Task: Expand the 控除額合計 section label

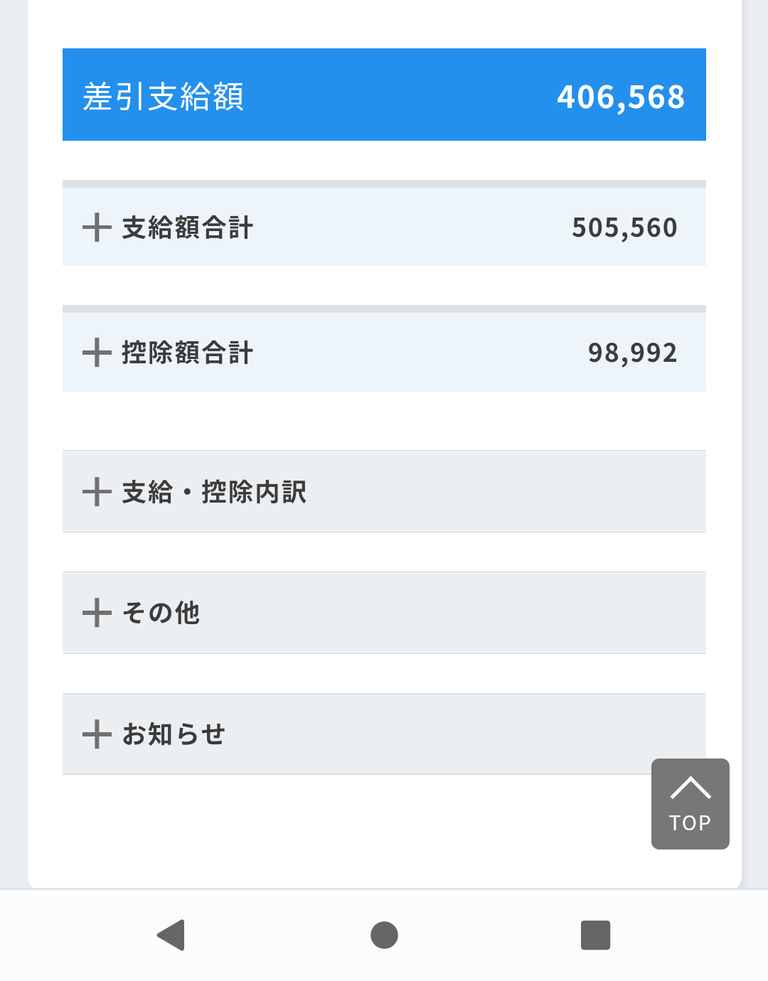Action: [x=188, y=353]
